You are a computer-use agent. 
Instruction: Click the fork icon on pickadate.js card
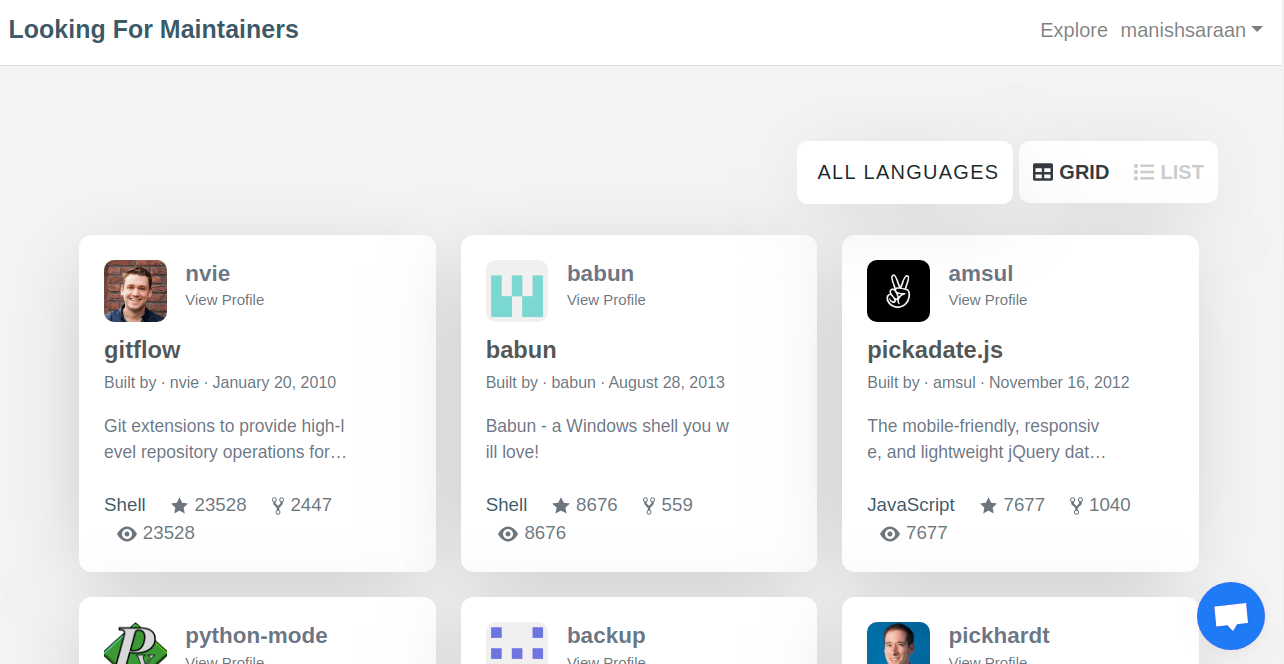tap(1077, 506)
